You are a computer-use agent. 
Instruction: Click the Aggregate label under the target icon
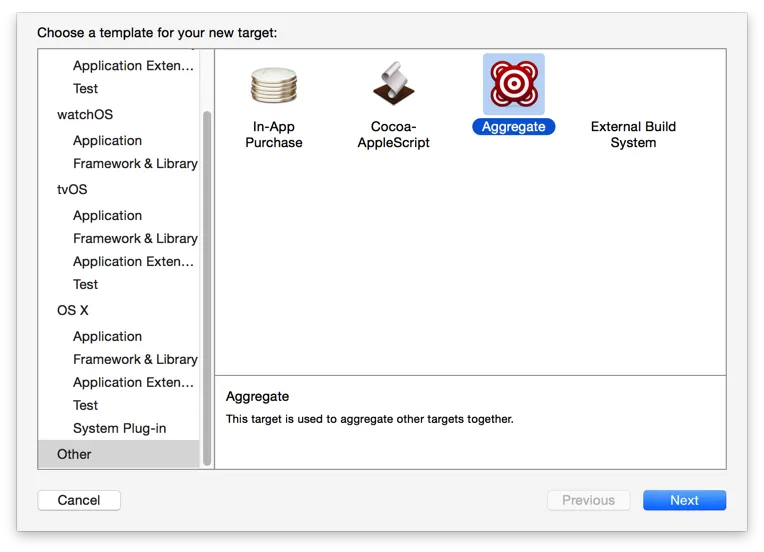514,127
